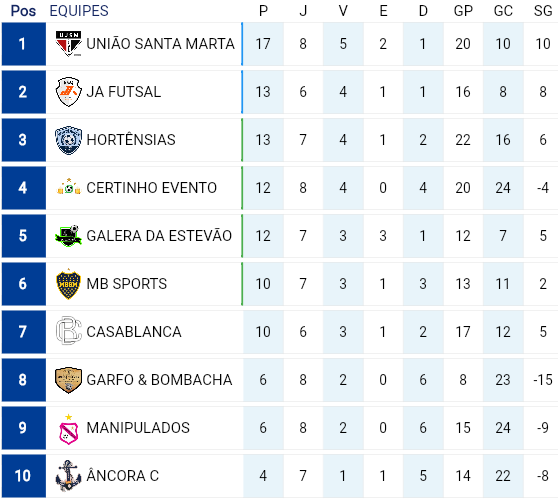
Task: Click the Casablanca monogram logo
Action: (69, 331)
